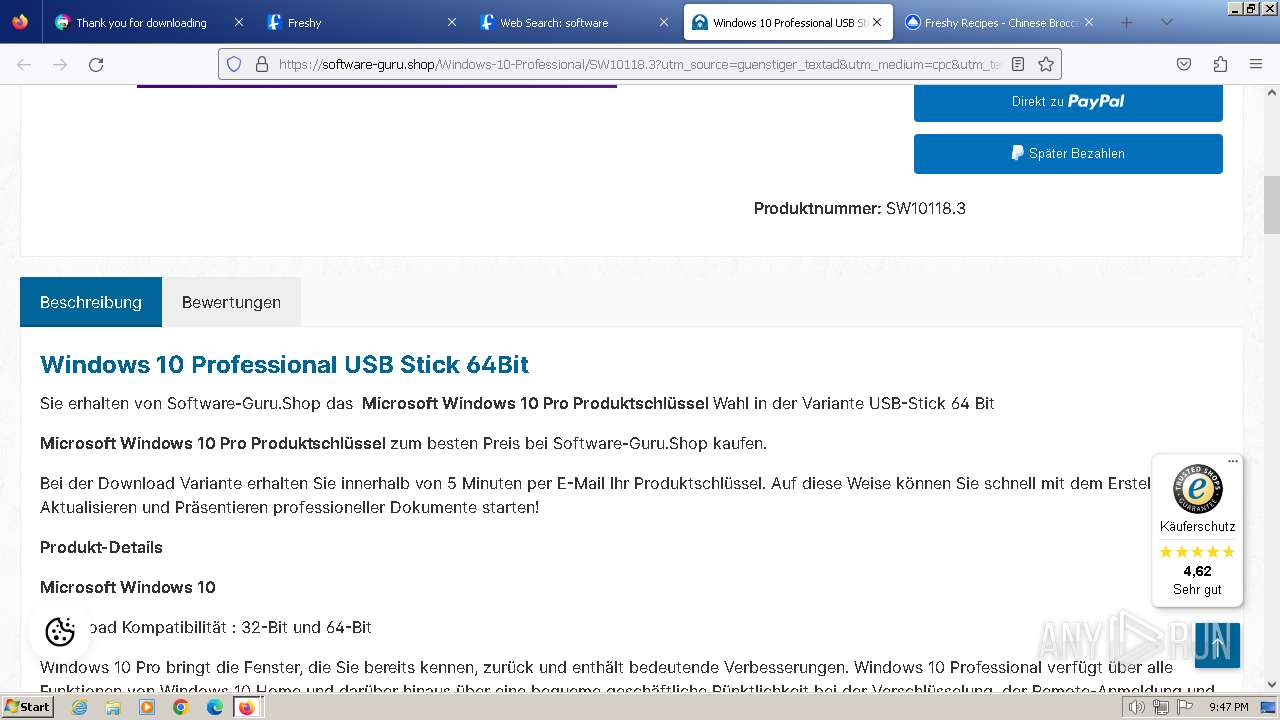The width and height of the screenshot is (1280, 720).
Task: Open volume control in system tray
Action: pos(1137,707)
